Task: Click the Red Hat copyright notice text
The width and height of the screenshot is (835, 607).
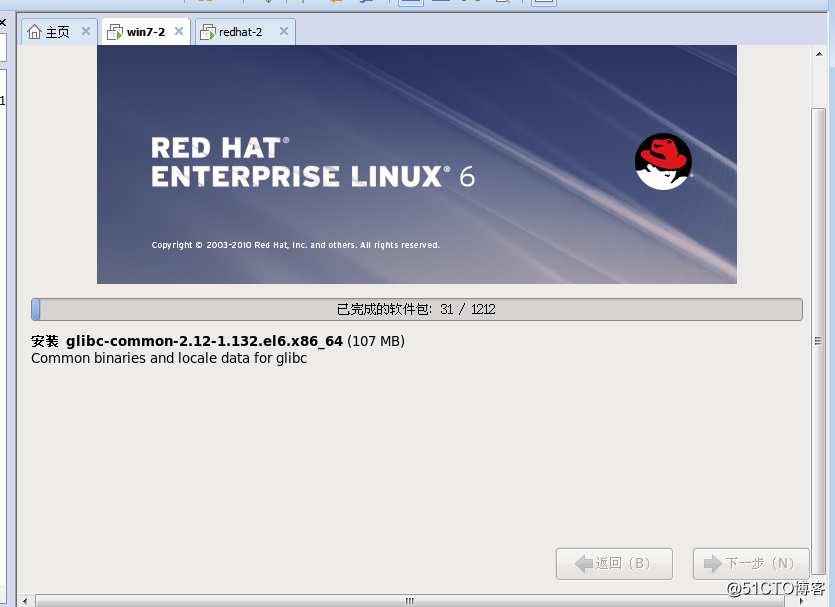Action: [x=296, y=245]
